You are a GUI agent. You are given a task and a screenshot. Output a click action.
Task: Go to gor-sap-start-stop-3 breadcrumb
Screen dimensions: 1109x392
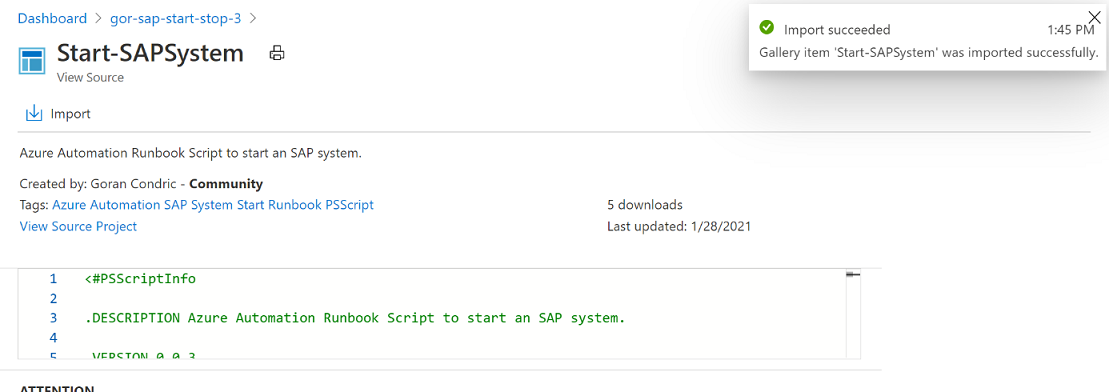pyautogui.click(x=175, y=18)
